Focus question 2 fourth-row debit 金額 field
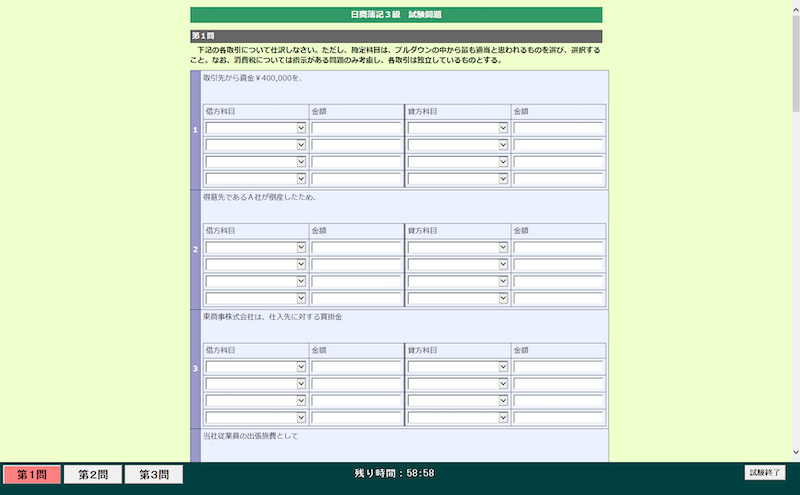800x495 pixels. point(357,298)
